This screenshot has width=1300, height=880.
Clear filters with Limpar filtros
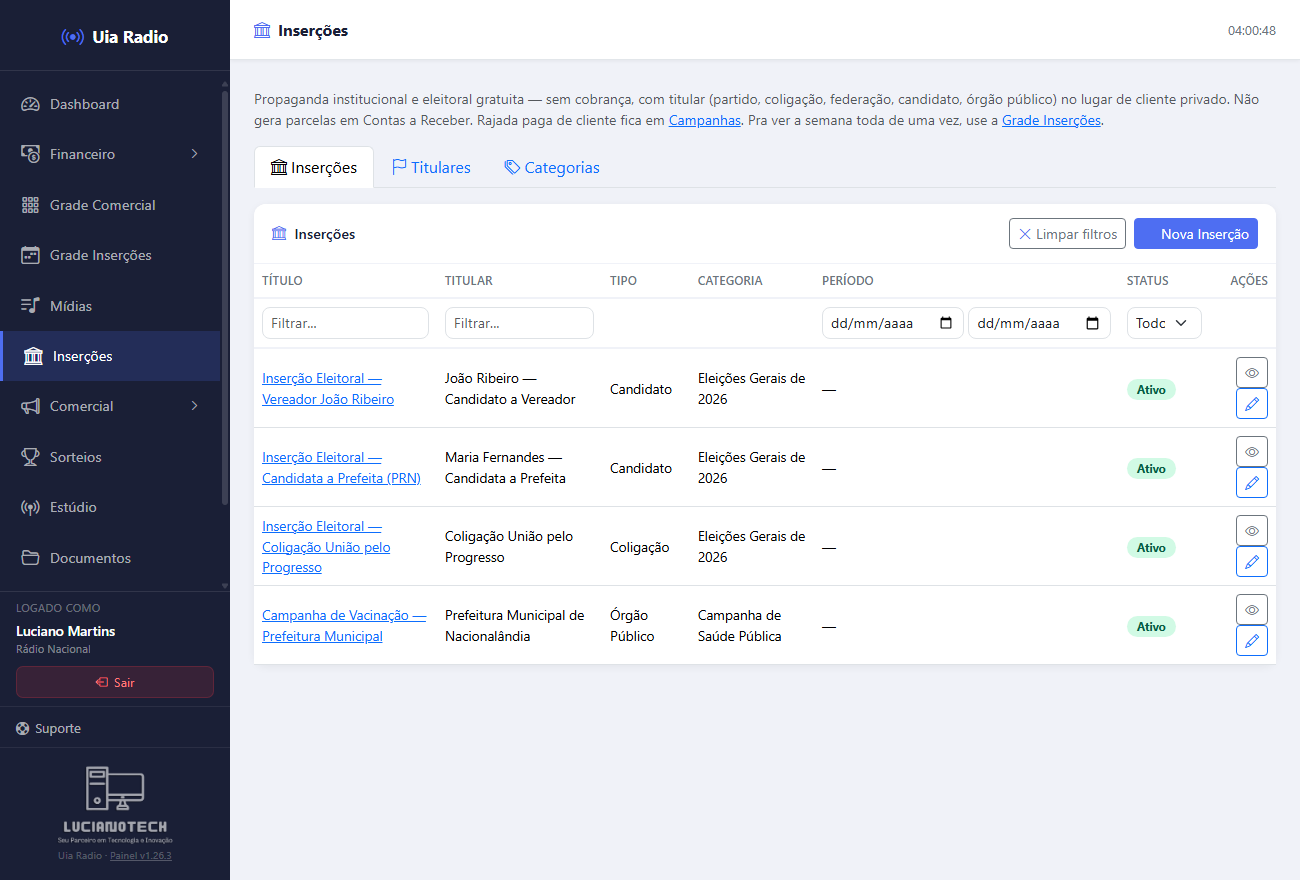pos(1067,234)
